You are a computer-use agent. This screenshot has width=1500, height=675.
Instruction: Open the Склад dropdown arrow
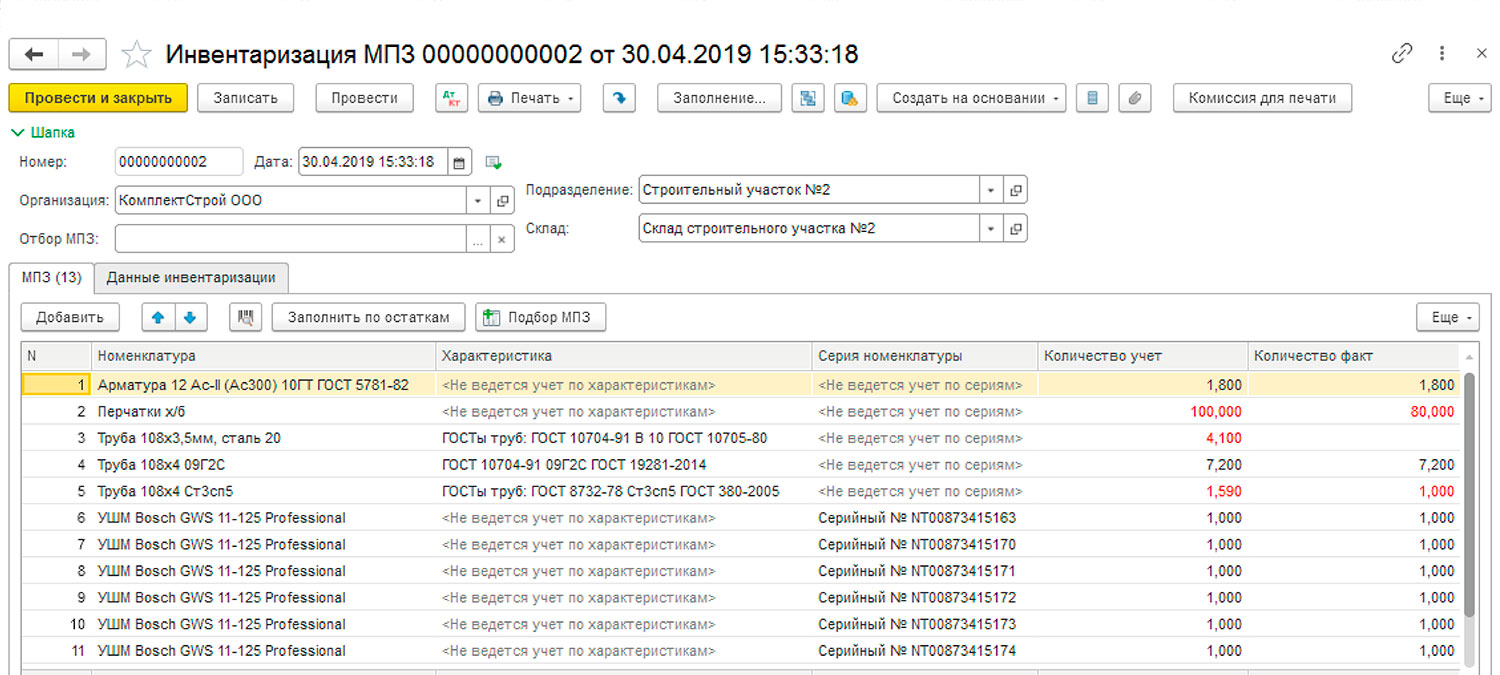[x=990, y=229]
